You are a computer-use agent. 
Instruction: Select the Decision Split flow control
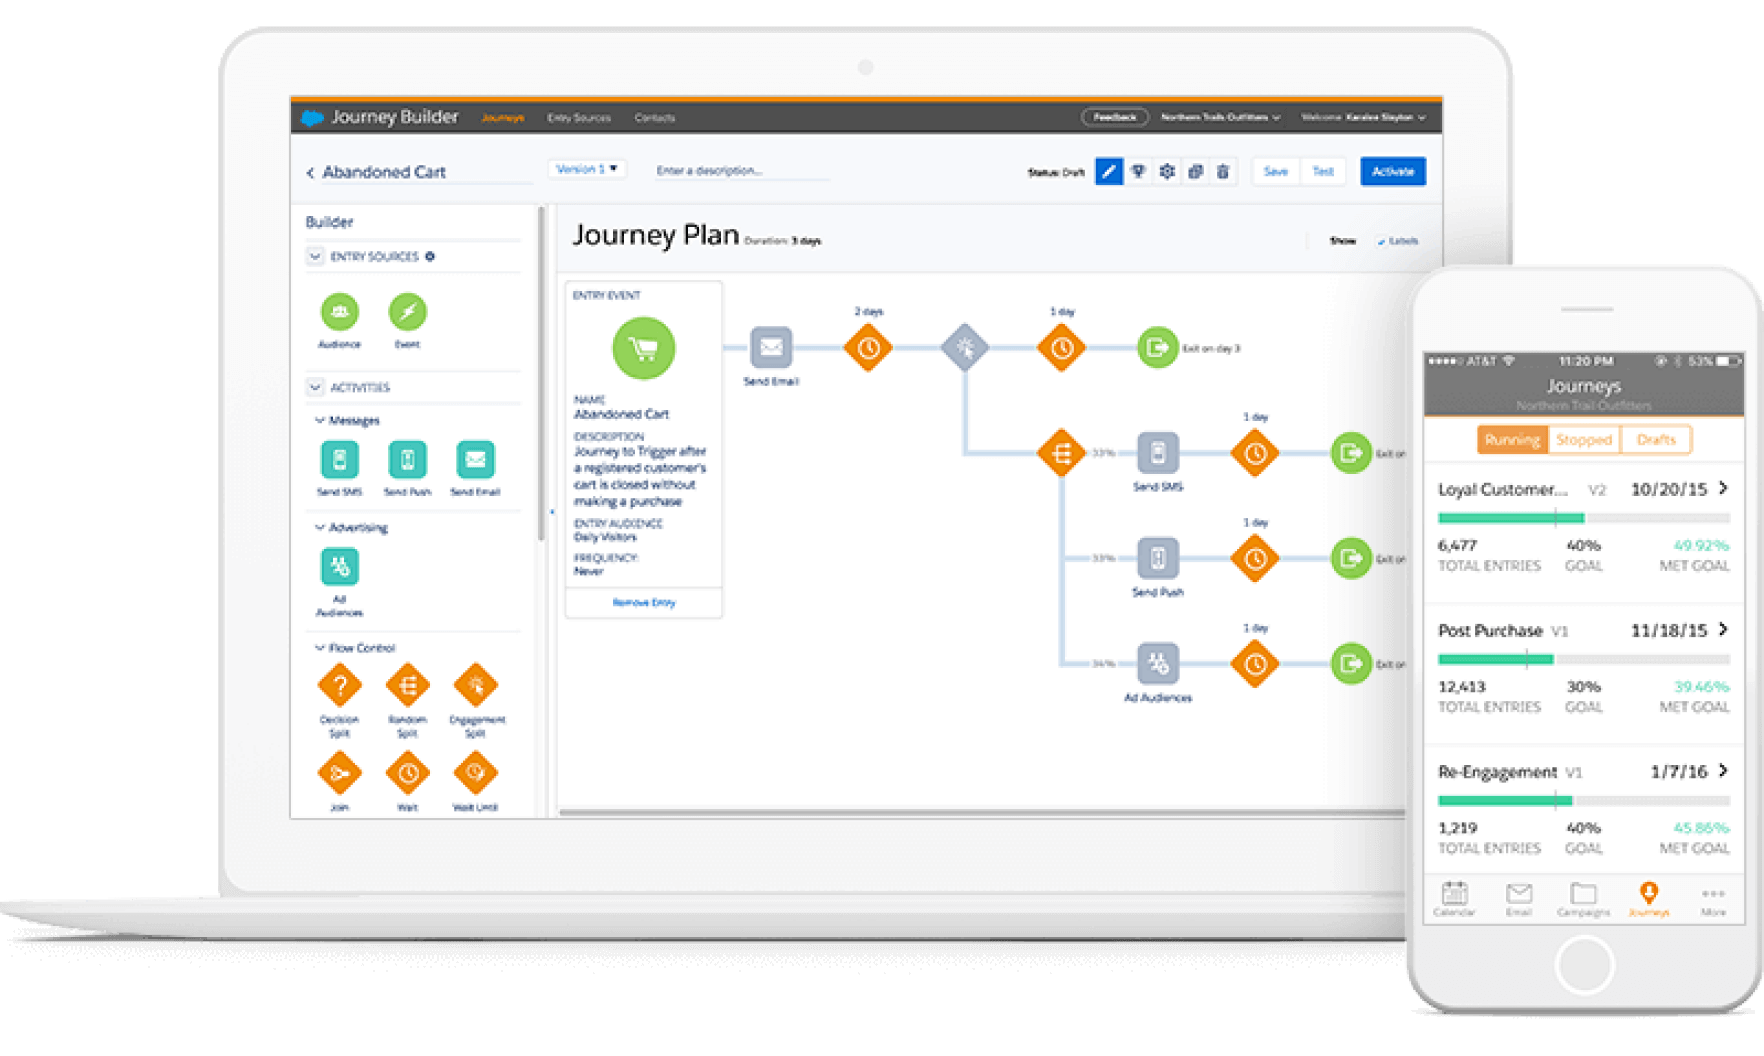click(340, 686)
